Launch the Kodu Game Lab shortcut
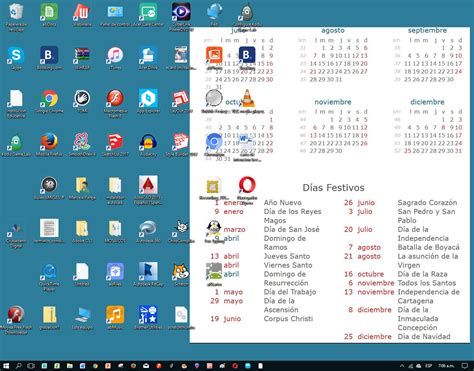Screen dimensions: 474x371 tap(16, 142)
